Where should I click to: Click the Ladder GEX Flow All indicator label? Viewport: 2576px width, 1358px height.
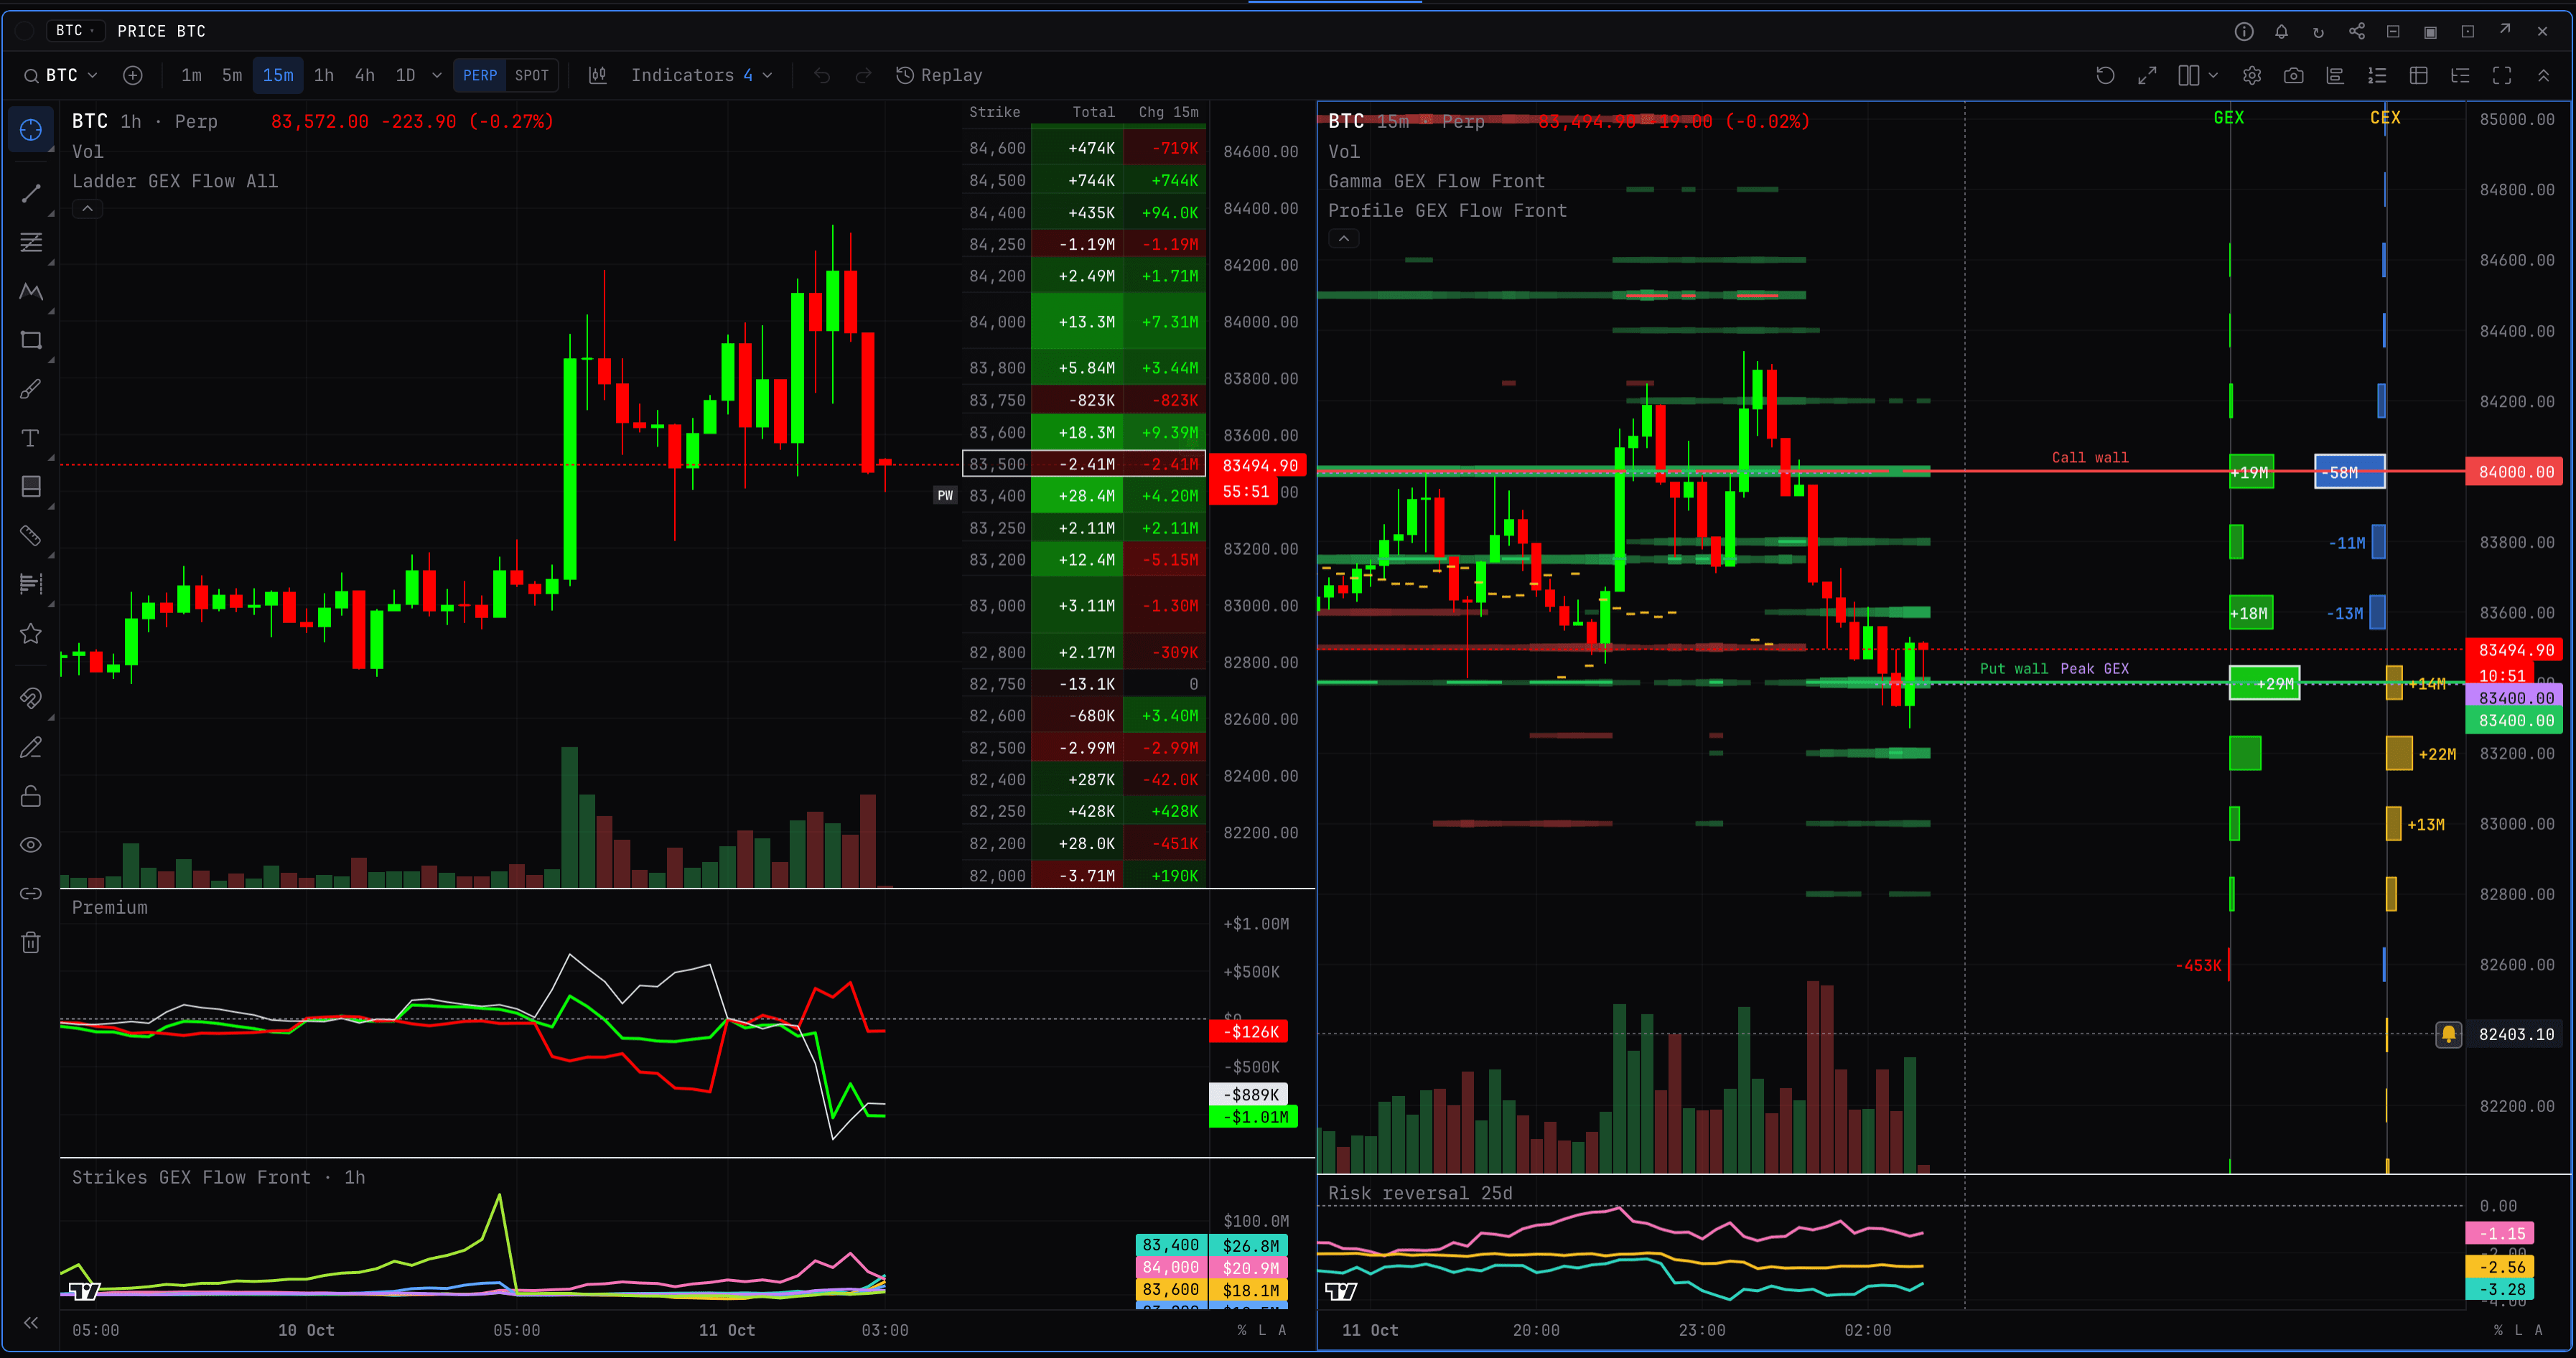tap(175, 181)
